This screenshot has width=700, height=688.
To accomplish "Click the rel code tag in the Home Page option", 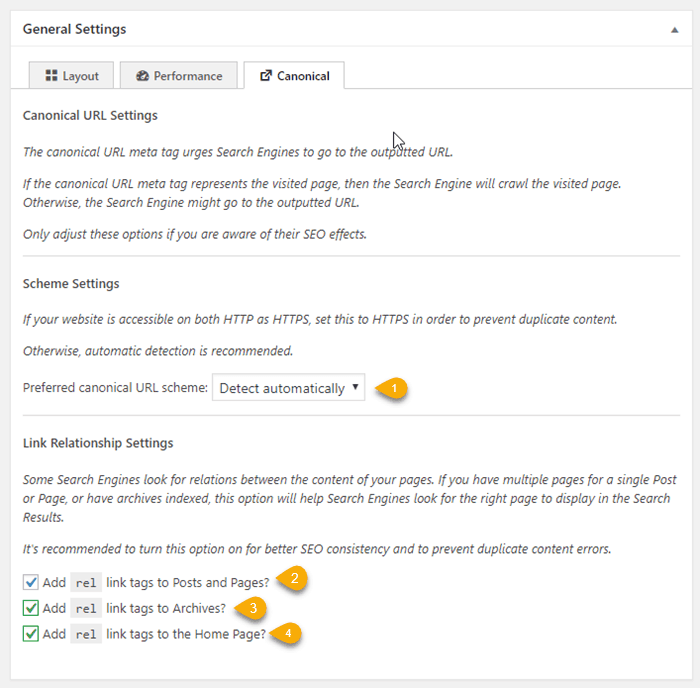I will [x=86, y=633].
